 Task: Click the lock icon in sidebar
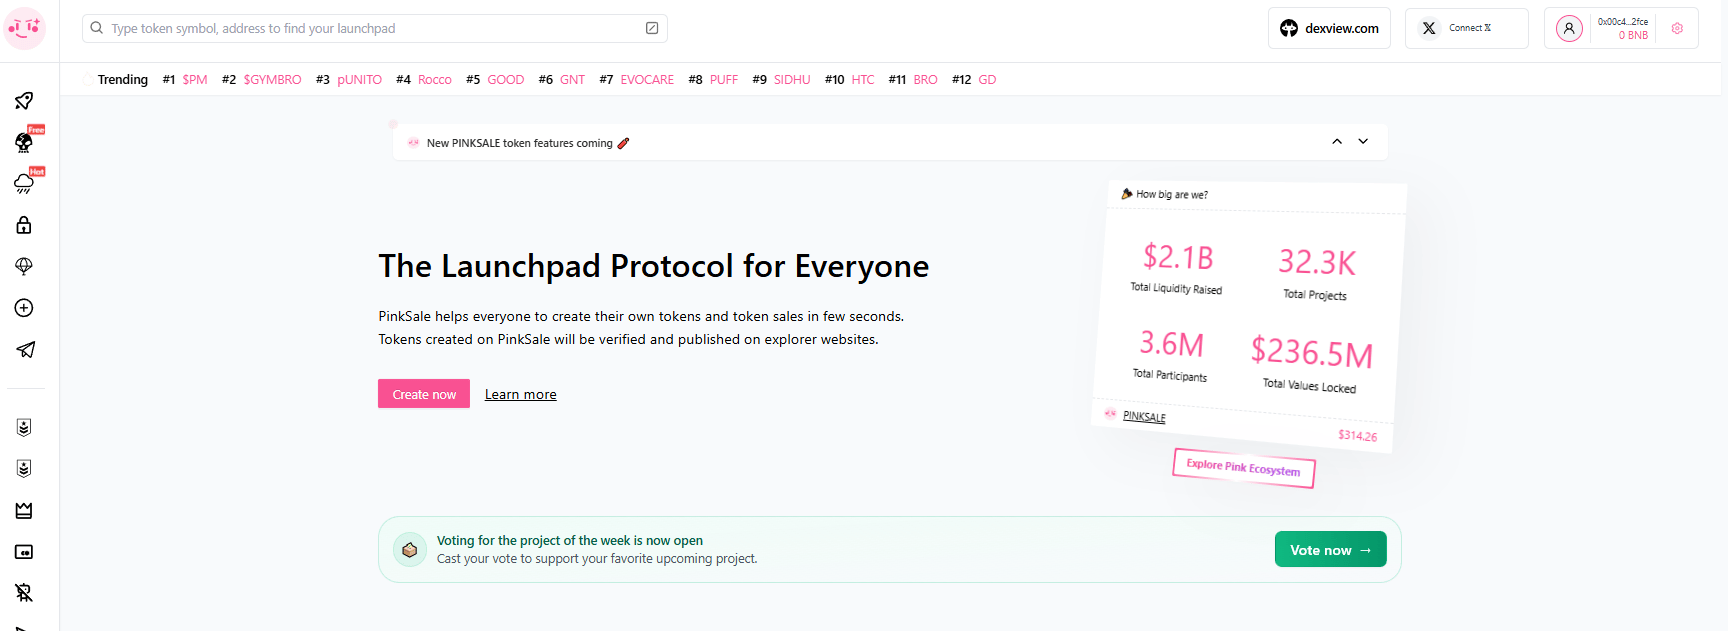click(24, 225)
